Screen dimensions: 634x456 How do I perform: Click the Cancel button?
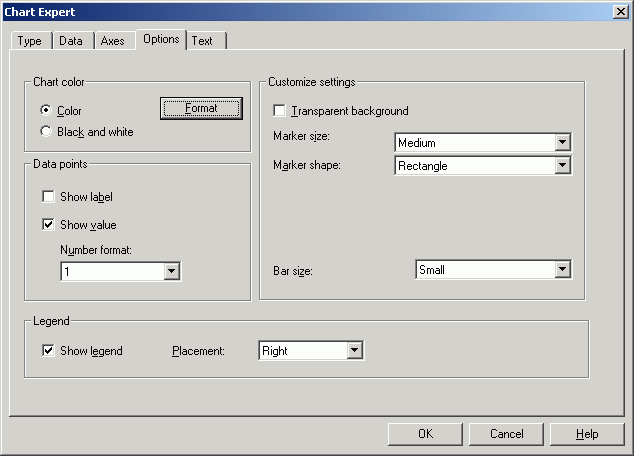506,434
